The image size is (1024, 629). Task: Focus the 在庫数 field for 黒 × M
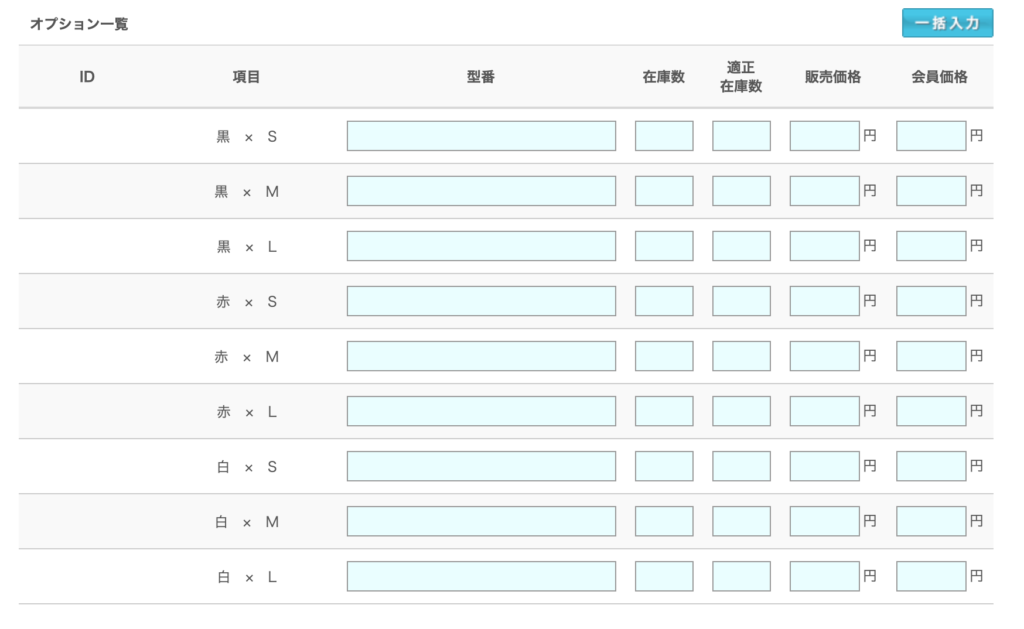coord(664,191)
